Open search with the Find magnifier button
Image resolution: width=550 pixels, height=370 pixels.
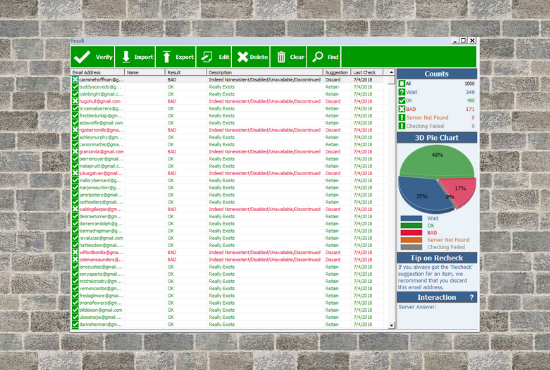point(324,57)
